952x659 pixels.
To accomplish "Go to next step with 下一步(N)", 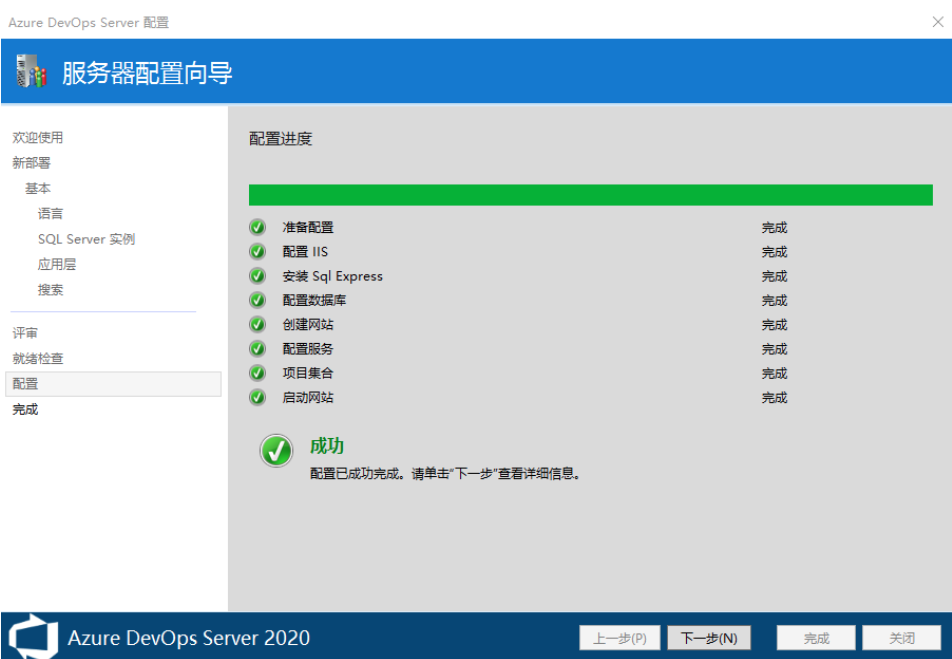I will [x=709, y=638].
